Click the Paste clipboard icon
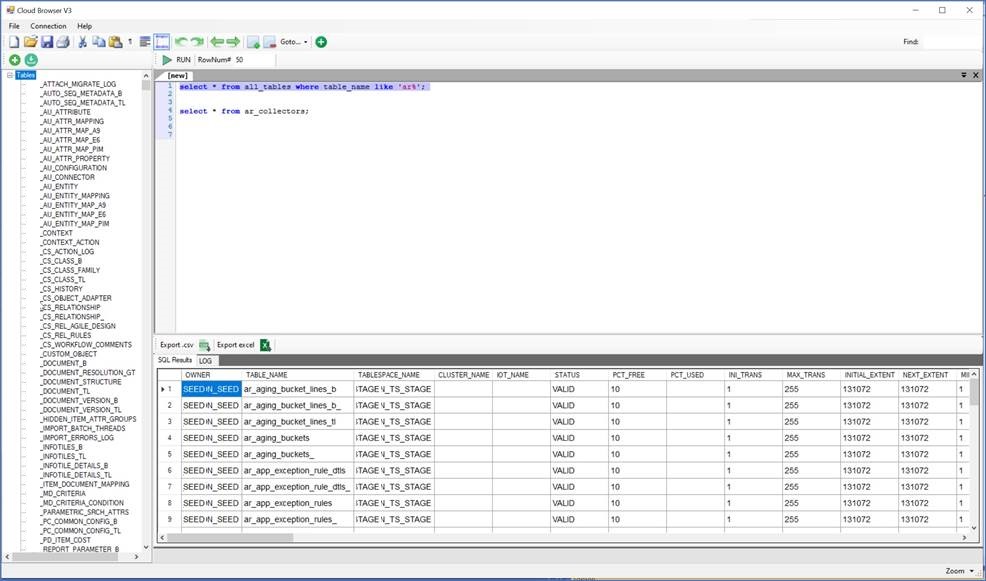The image size is (986, 581). point(115,42)
